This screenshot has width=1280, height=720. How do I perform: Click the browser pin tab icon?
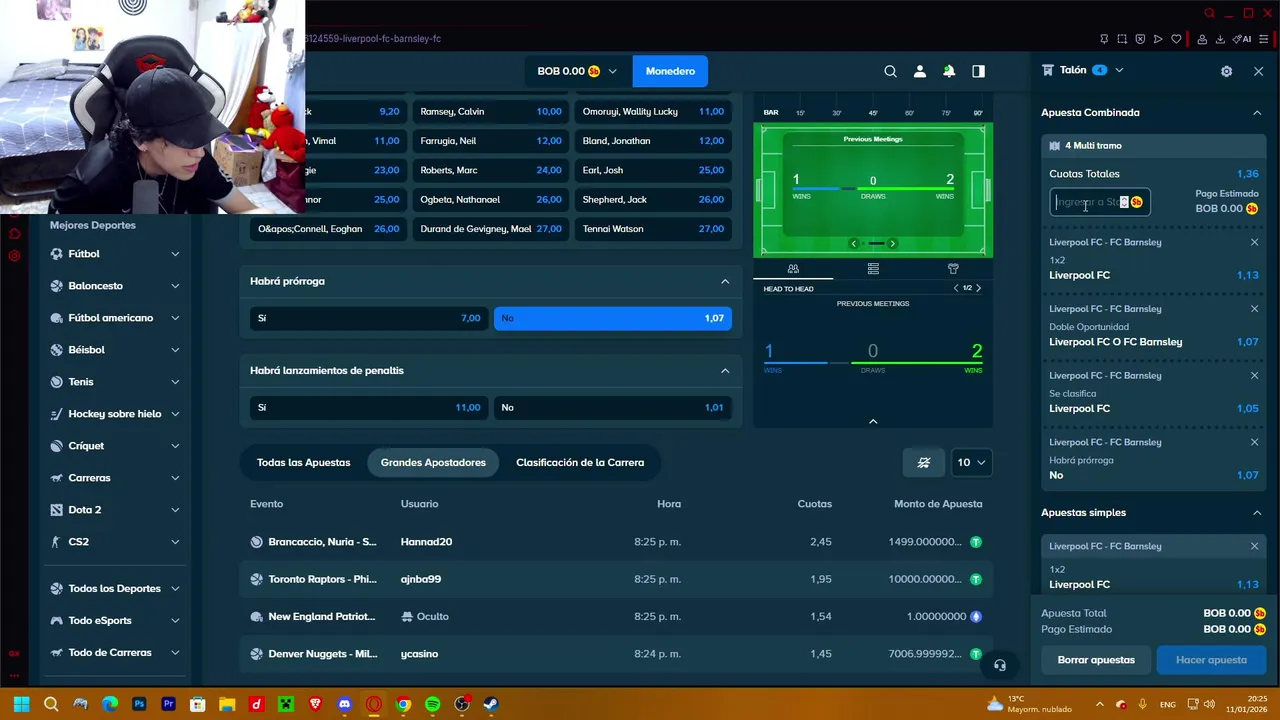click(1104, 39)
